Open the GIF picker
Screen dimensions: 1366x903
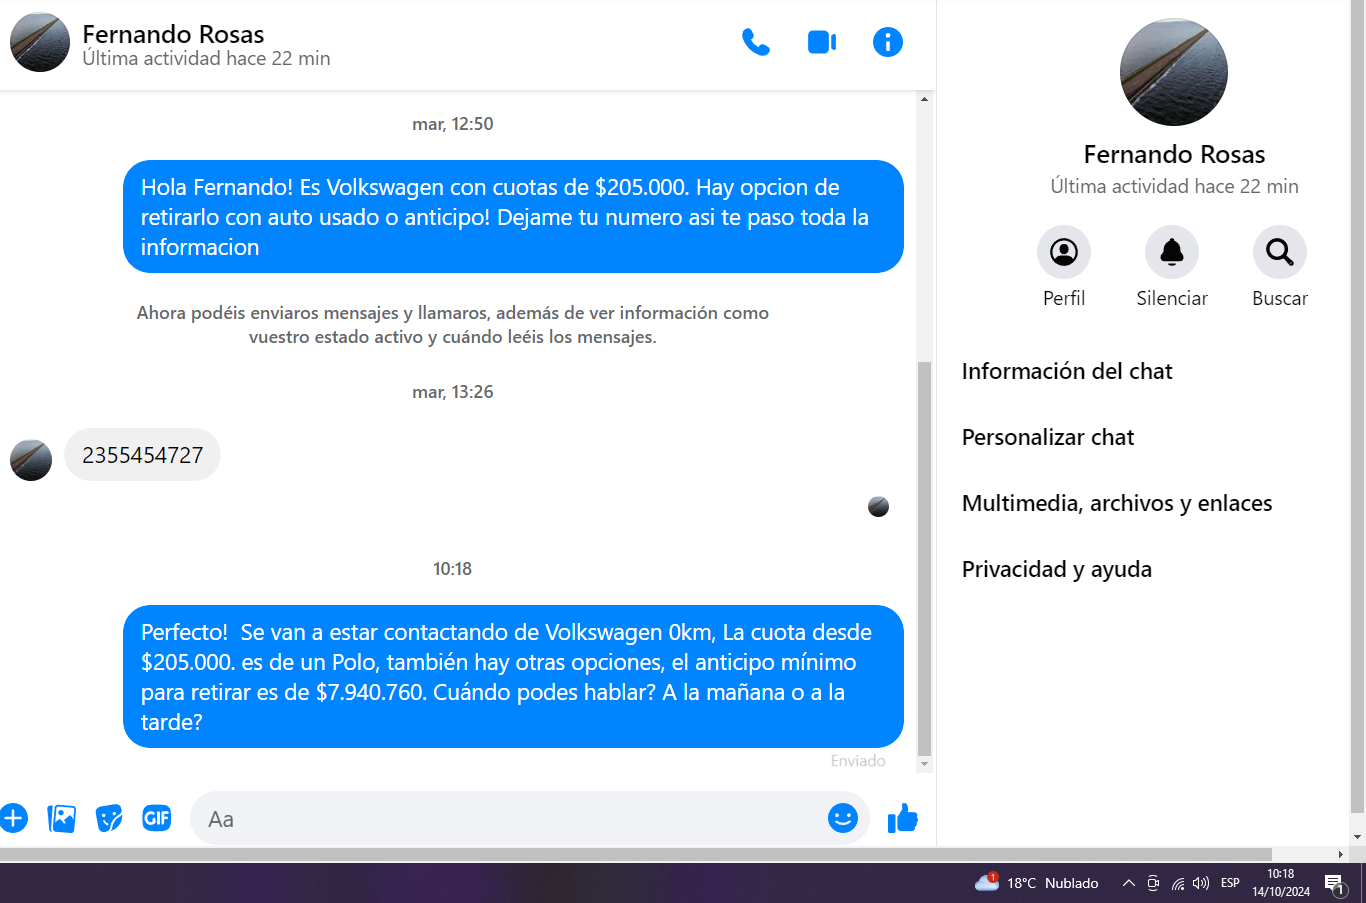157,818
